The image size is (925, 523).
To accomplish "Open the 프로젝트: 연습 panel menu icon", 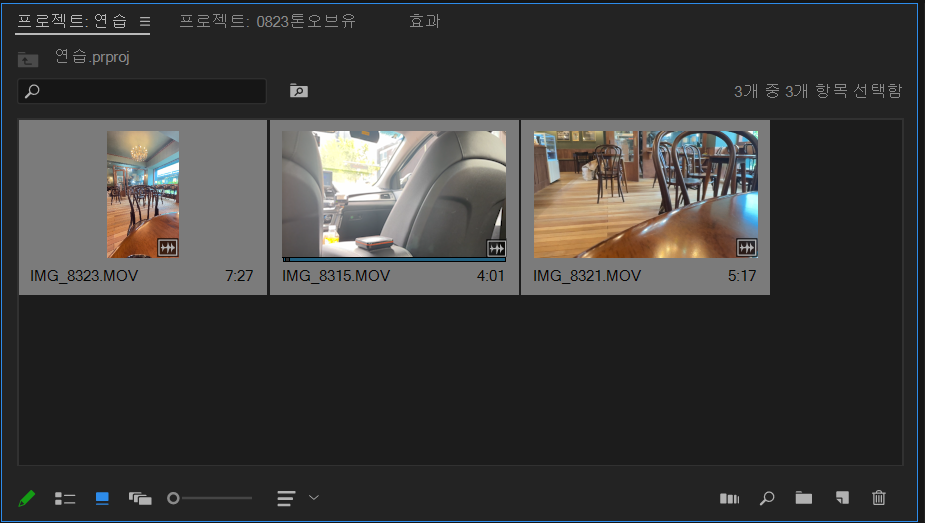I will 145,22.
